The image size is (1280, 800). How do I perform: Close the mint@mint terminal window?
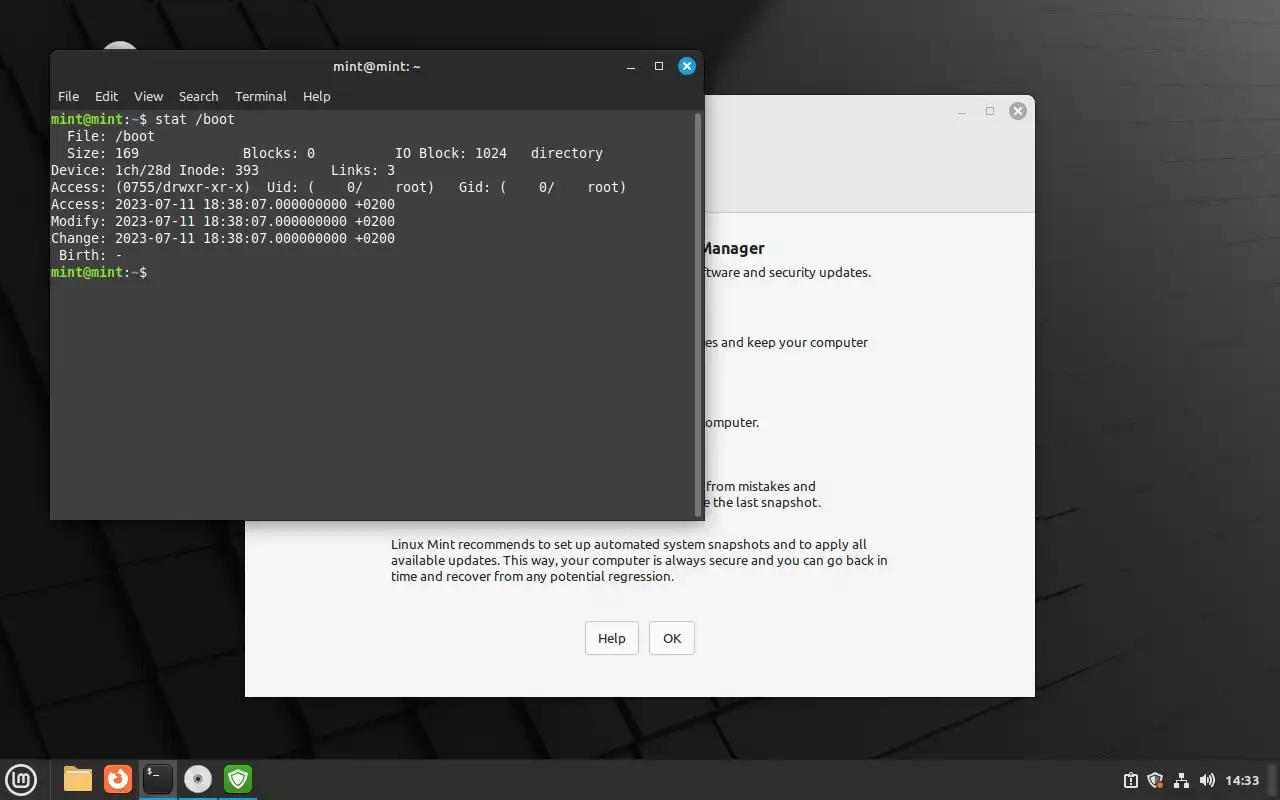(x=687, y=66)
